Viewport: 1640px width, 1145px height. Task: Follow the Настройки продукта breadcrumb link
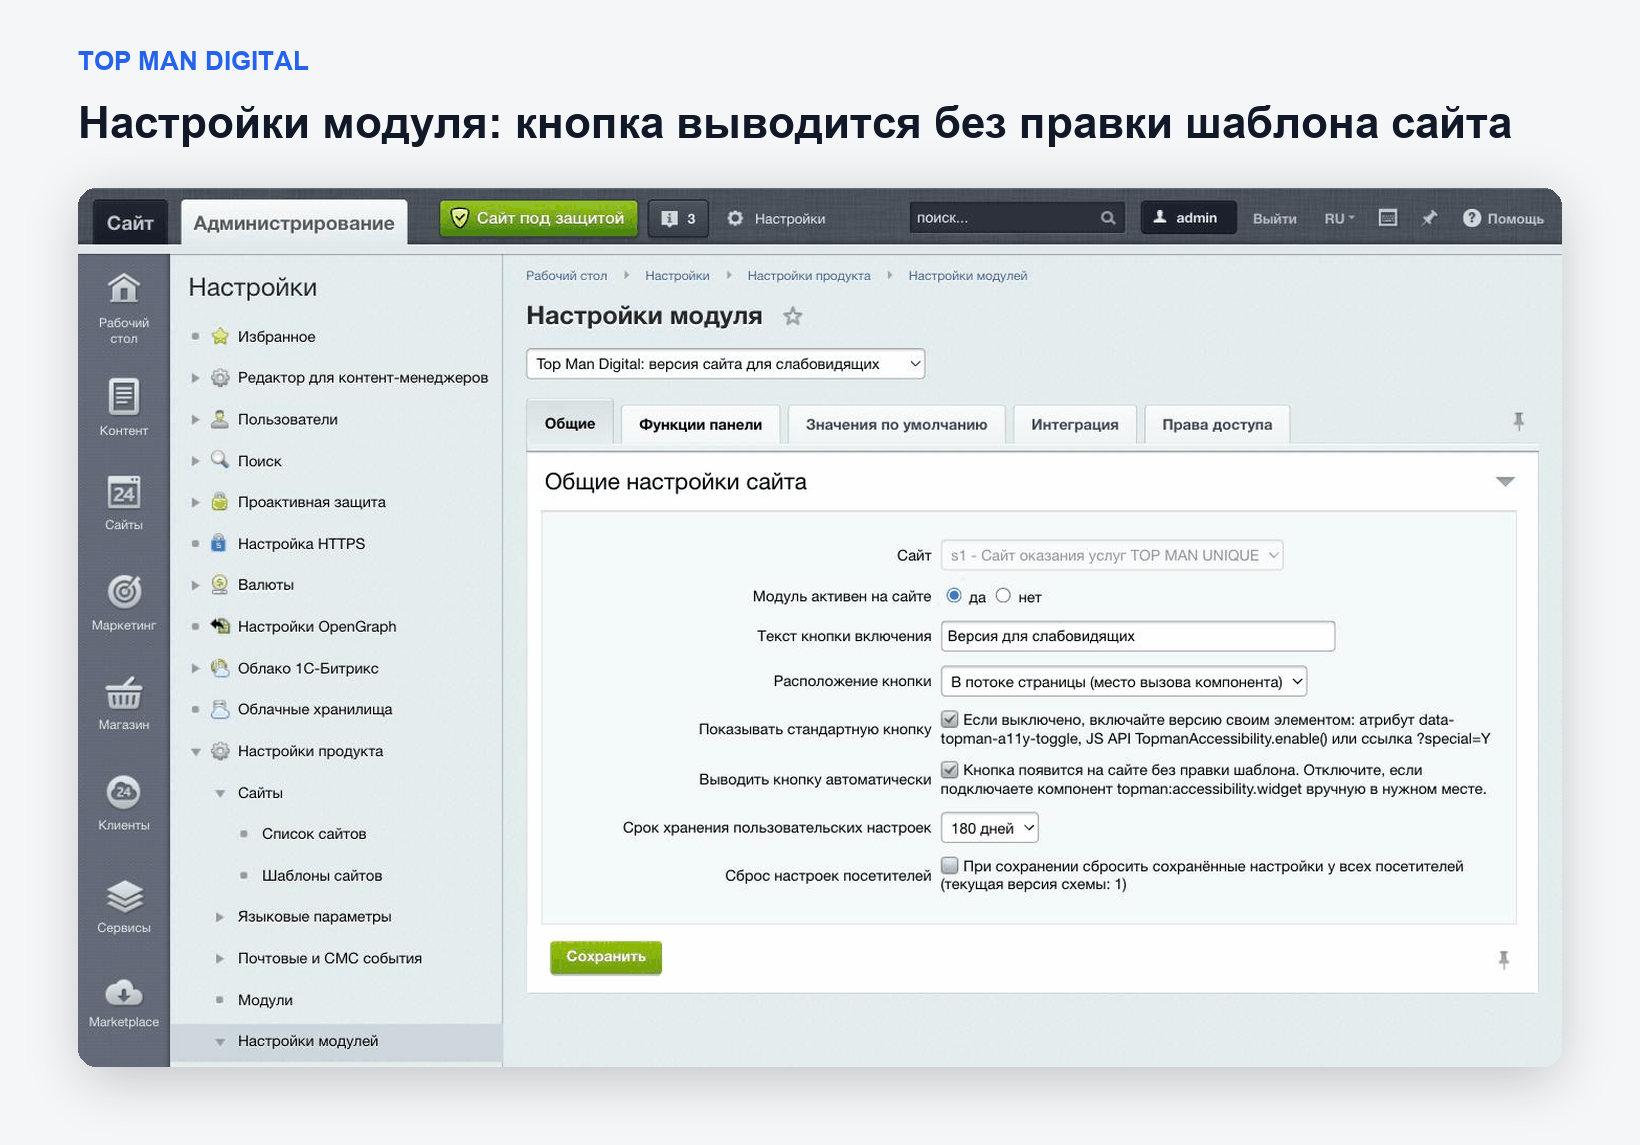click(809, 276)
